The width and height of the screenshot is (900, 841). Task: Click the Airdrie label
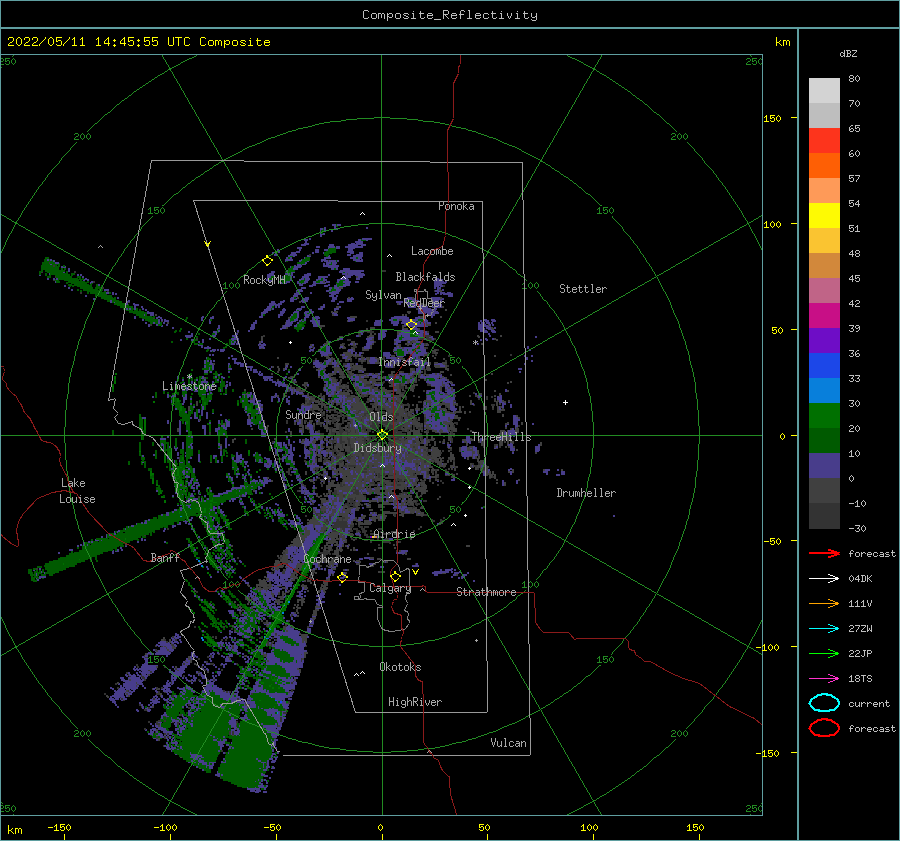[394, 534]
